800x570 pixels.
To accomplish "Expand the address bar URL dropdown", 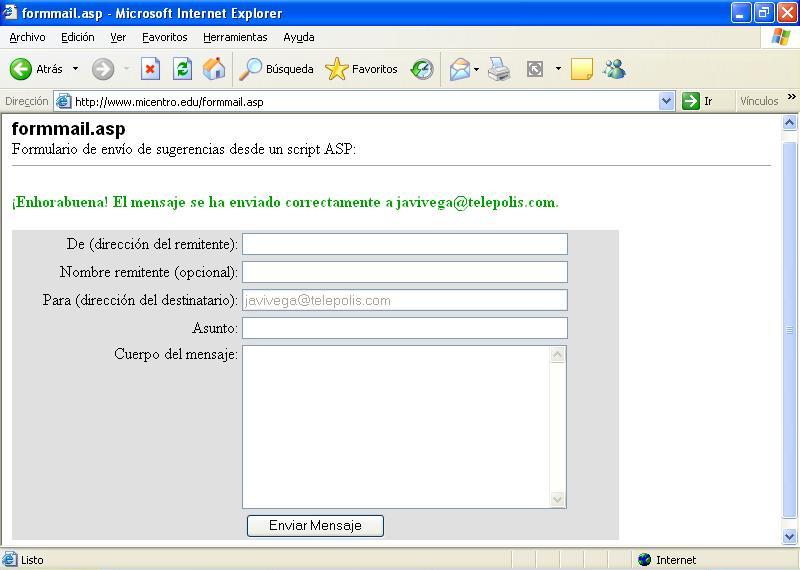I will pyautogui.click(x=667, y=101).
